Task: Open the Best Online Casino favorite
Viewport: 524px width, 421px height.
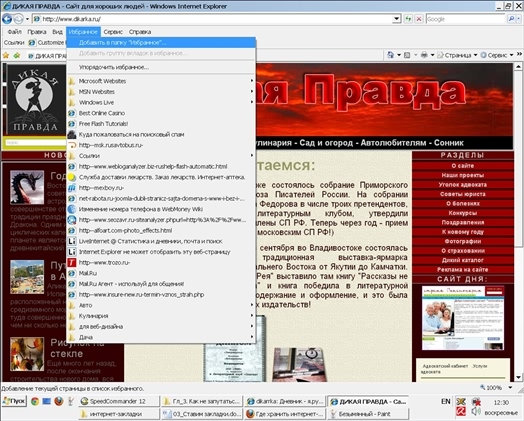Action: [x=161, y=113]
